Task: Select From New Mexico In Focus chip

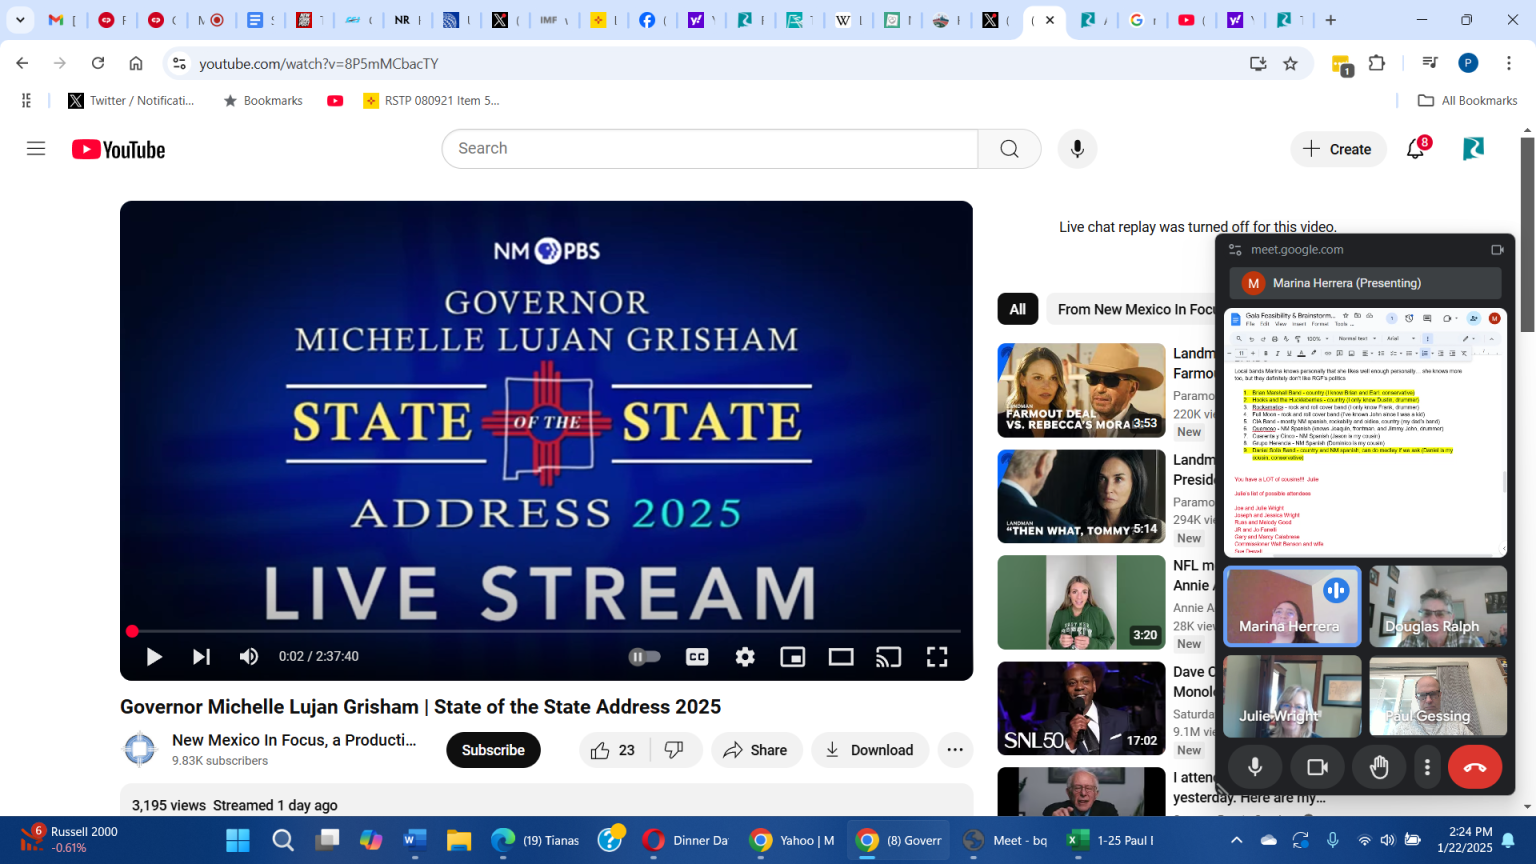Action: point(1135,309)
